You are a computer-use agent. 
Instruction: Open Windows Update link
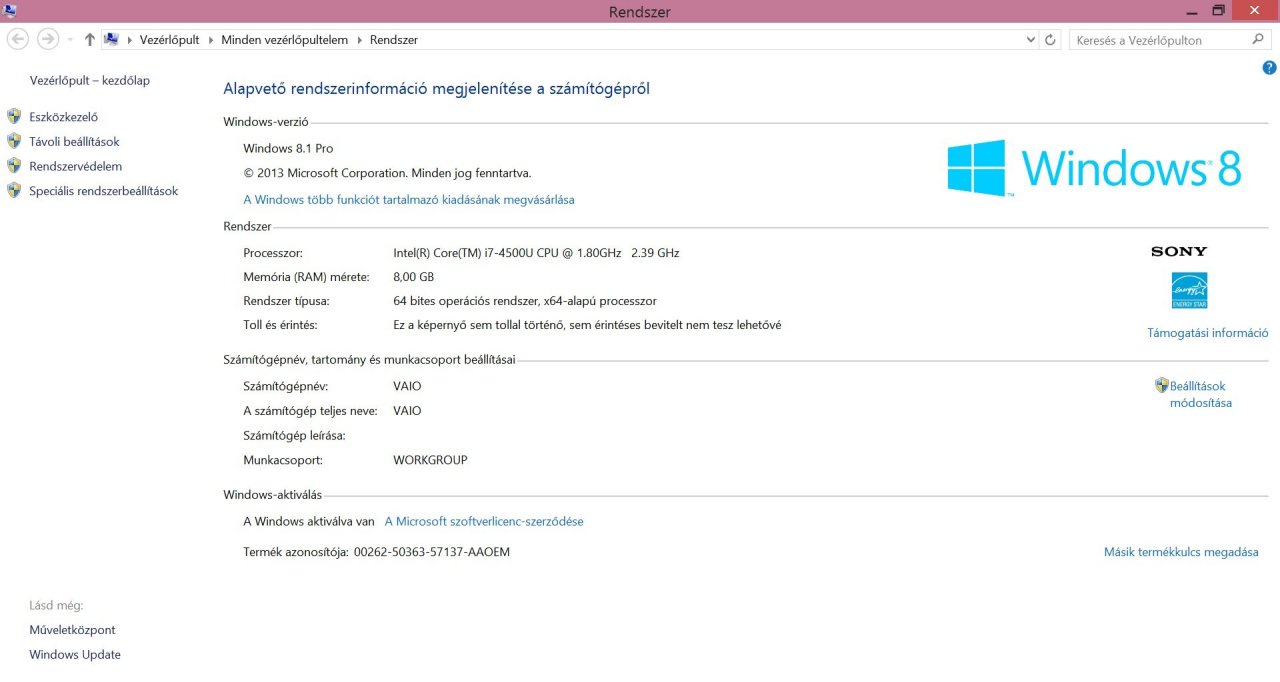click(x=75, y=655)
